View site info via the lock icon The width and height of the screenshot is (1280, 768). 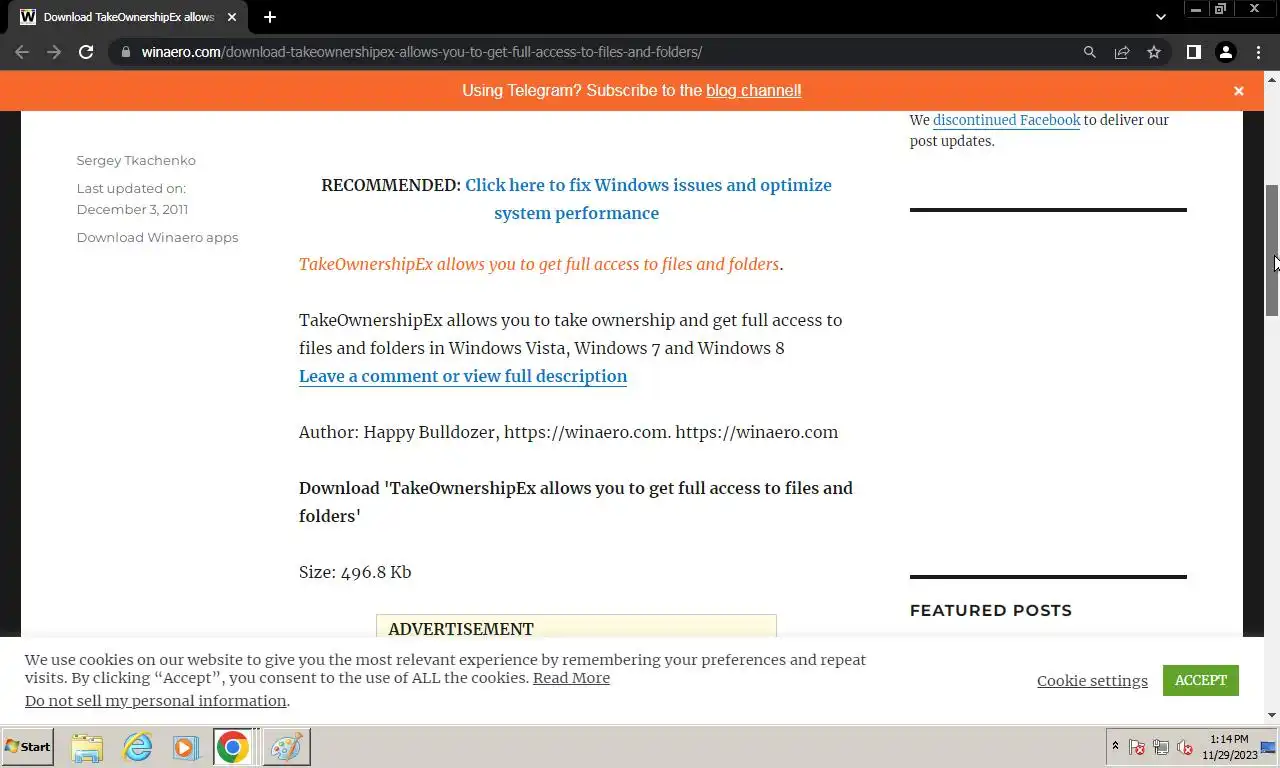tap(126, 52)
